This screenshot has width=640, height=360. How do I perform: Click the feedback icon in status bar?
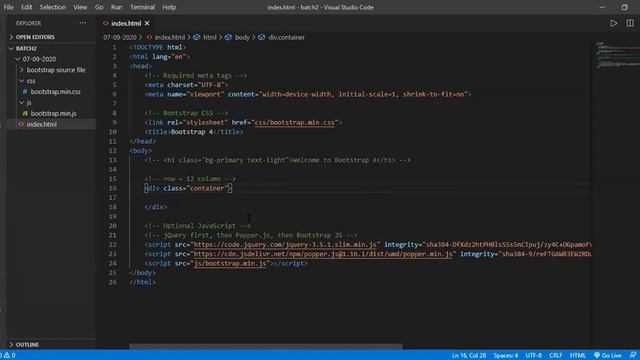click(x=633, y=355)
